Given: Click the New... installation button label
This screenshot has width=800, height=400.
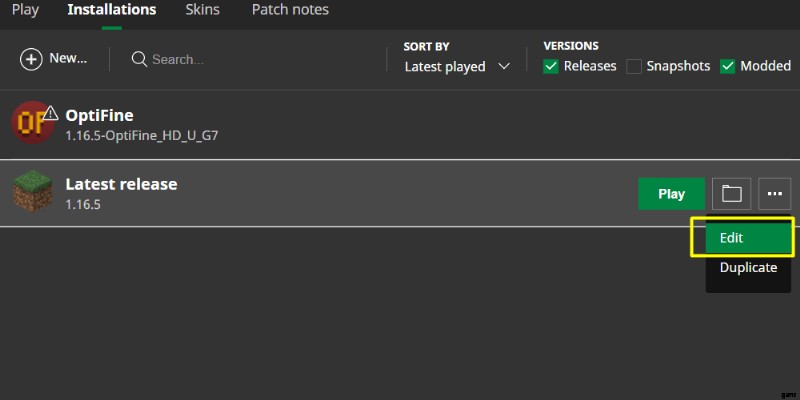Looking at the screenshot, I should (68, 59).
